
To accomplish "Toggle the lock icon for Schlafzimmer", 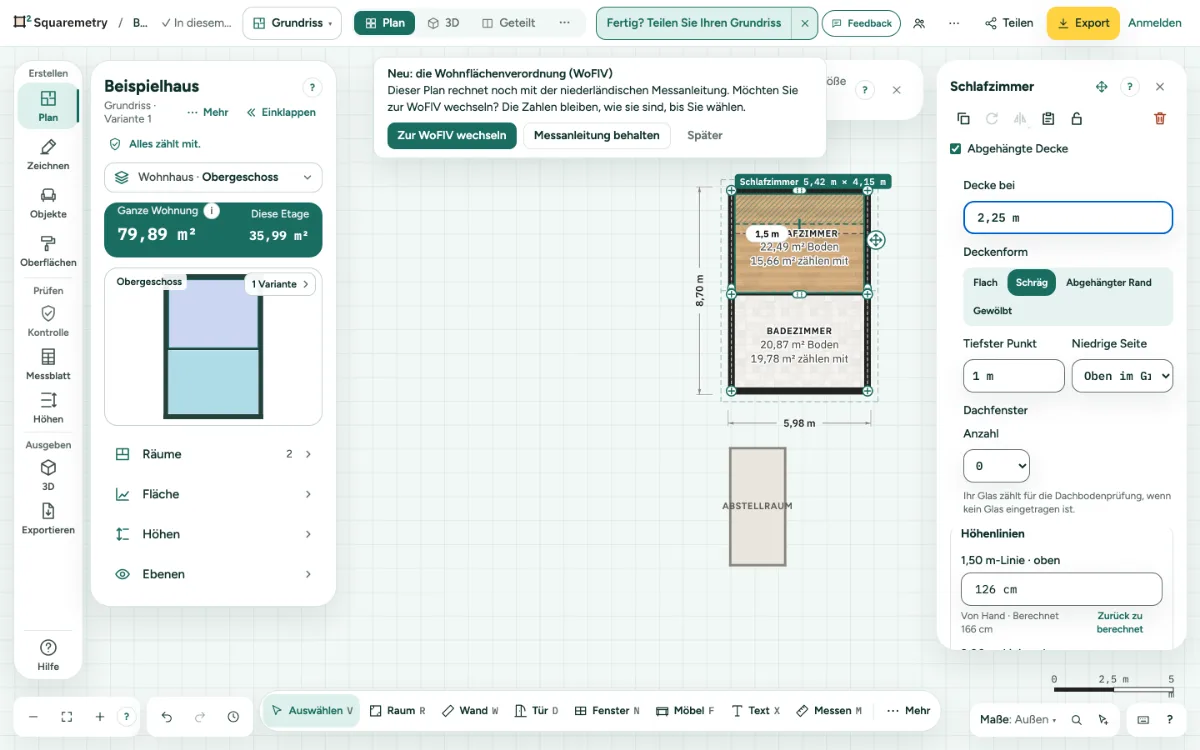I will click(x=1076, y=118).
